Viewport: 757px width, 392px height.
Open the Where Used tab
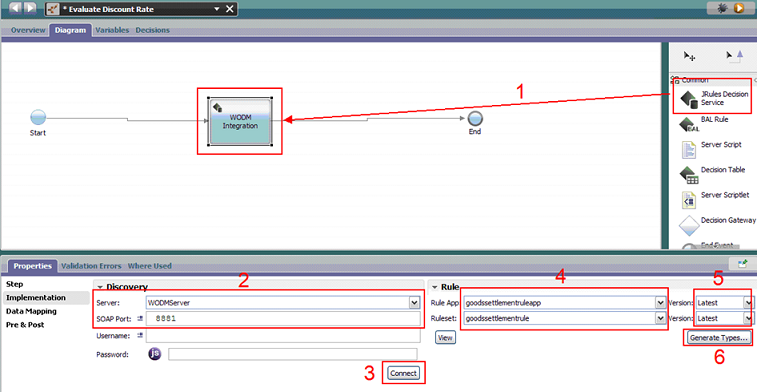tap(150, 266)
